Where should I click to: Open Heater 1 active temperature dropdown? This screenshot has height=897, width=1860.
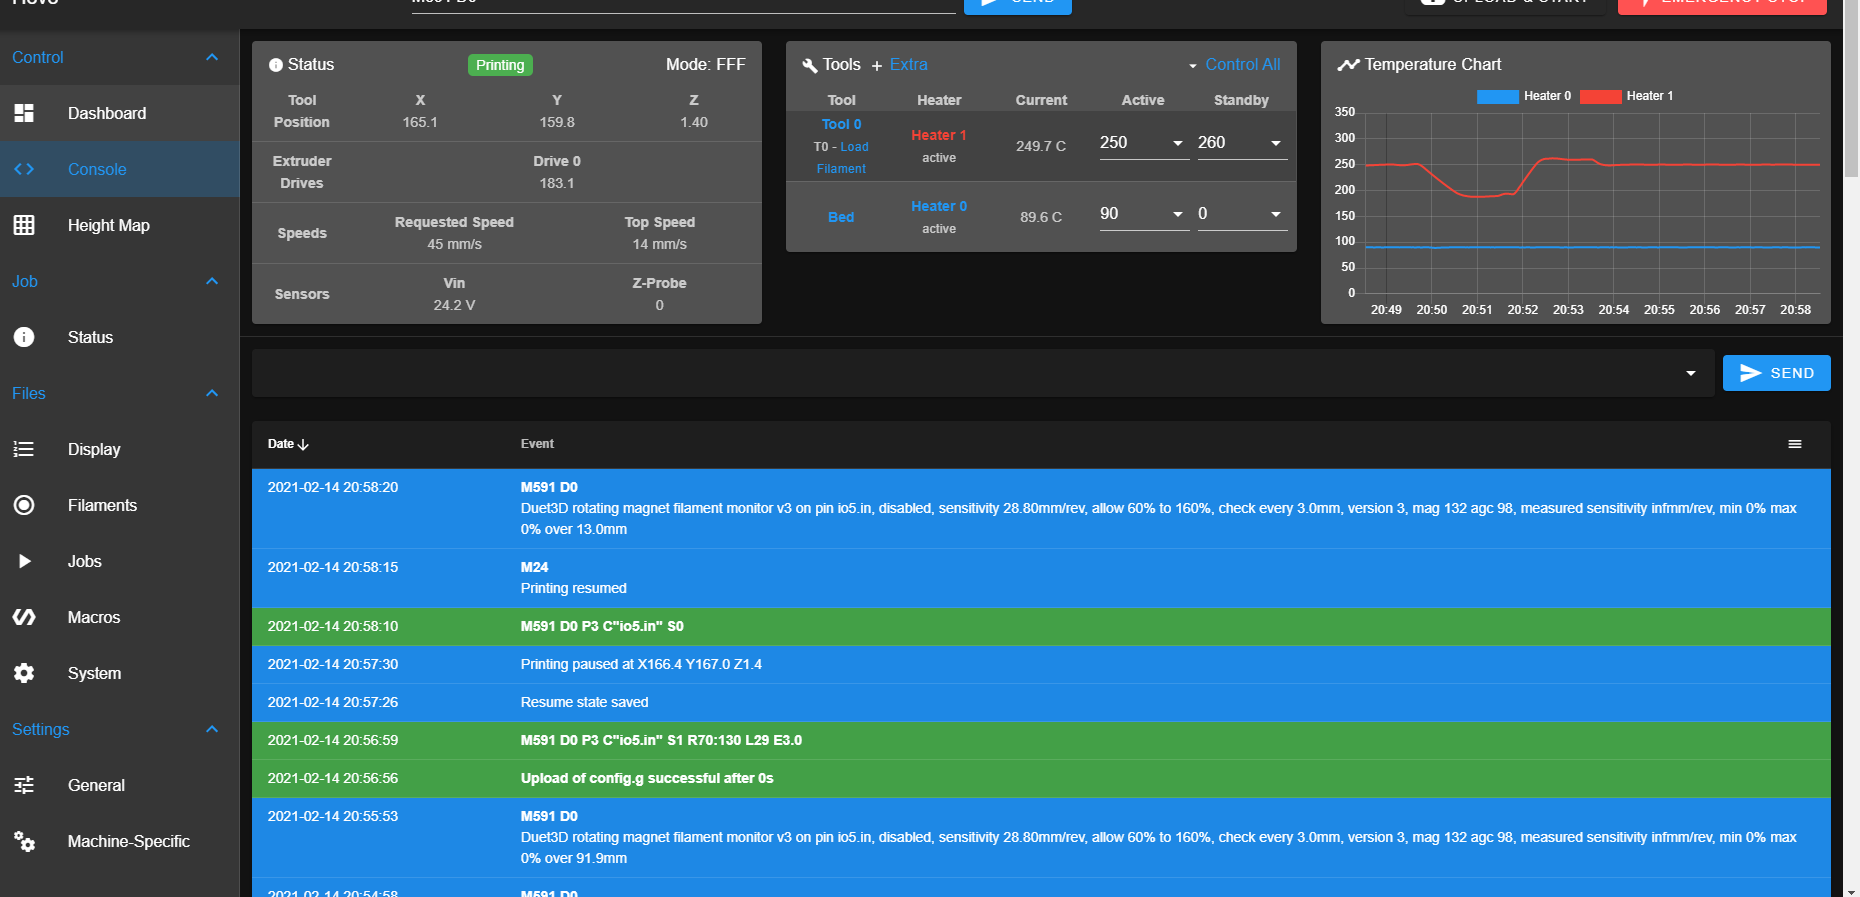click(1178, 143)
